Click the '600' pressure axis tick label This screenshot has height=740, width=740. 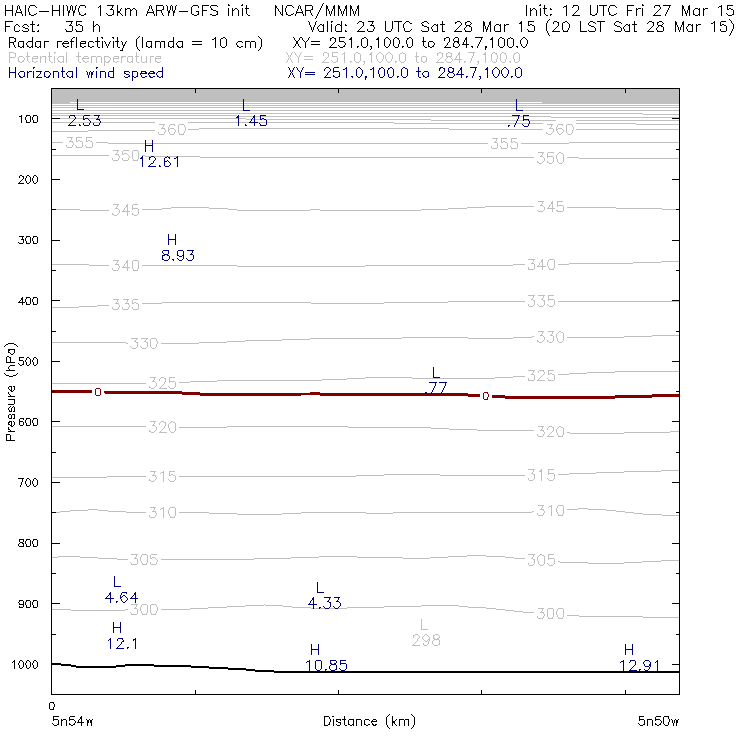pyautogui.click(x=28, y=422)
